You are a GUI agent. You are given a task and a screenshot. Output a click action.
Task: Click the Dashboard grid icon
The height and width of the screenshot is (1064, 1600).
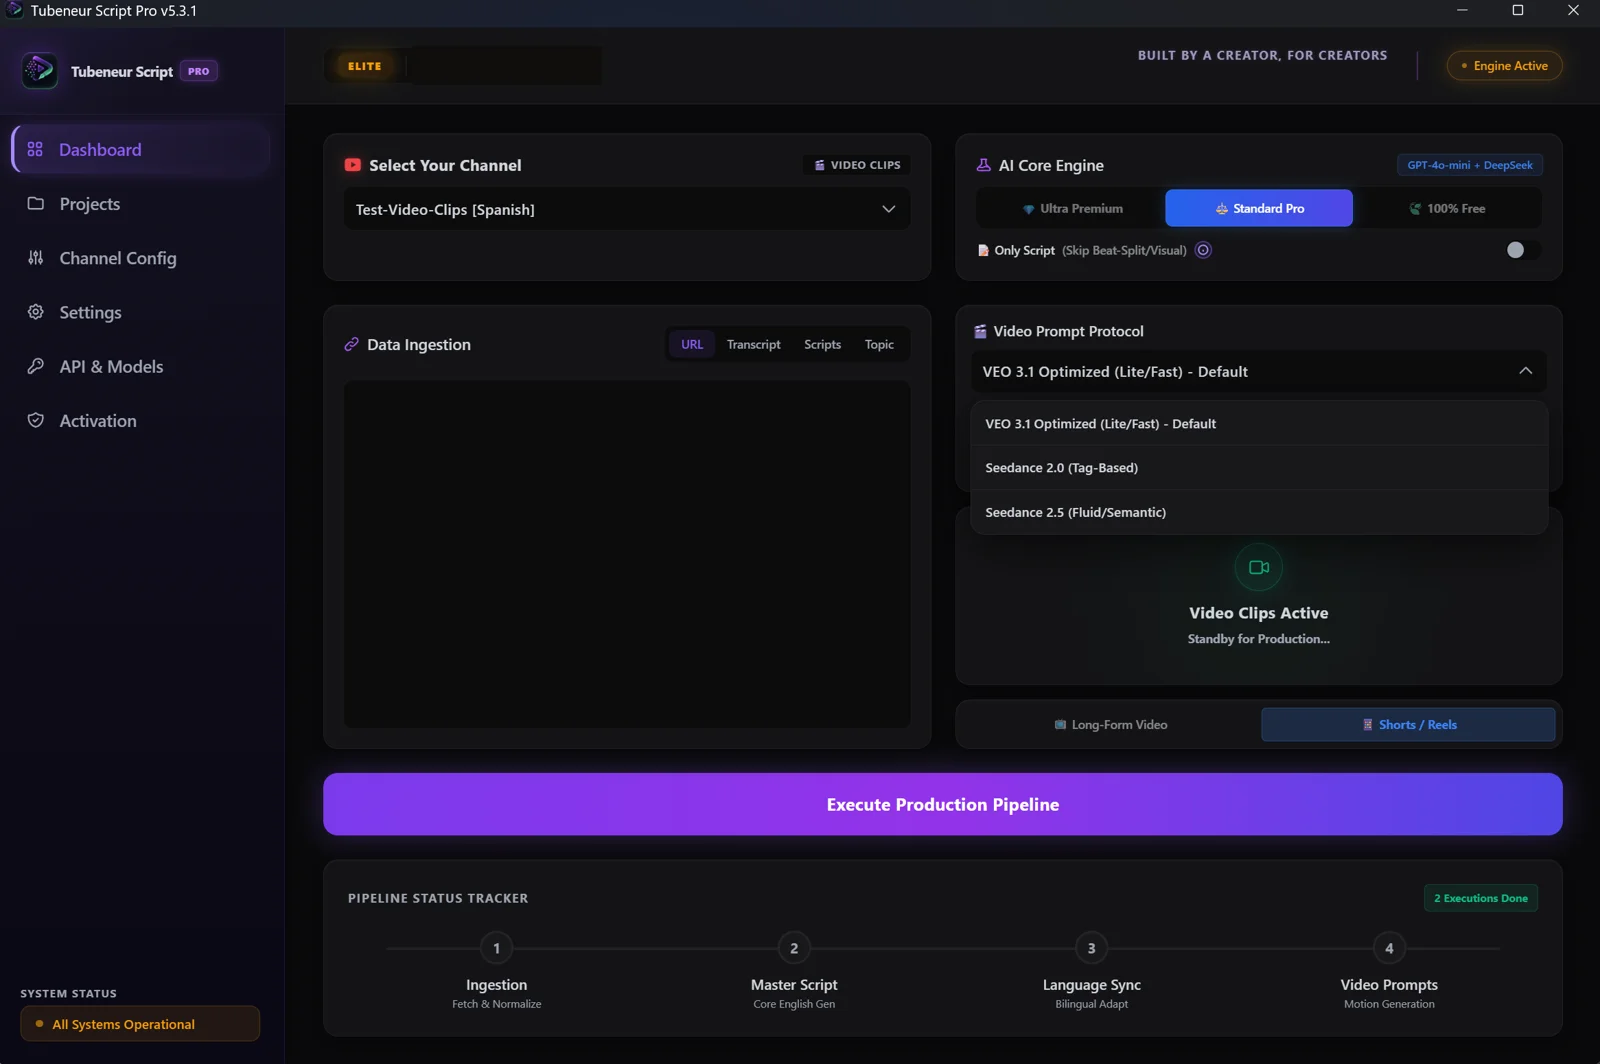tap(35, 149)
